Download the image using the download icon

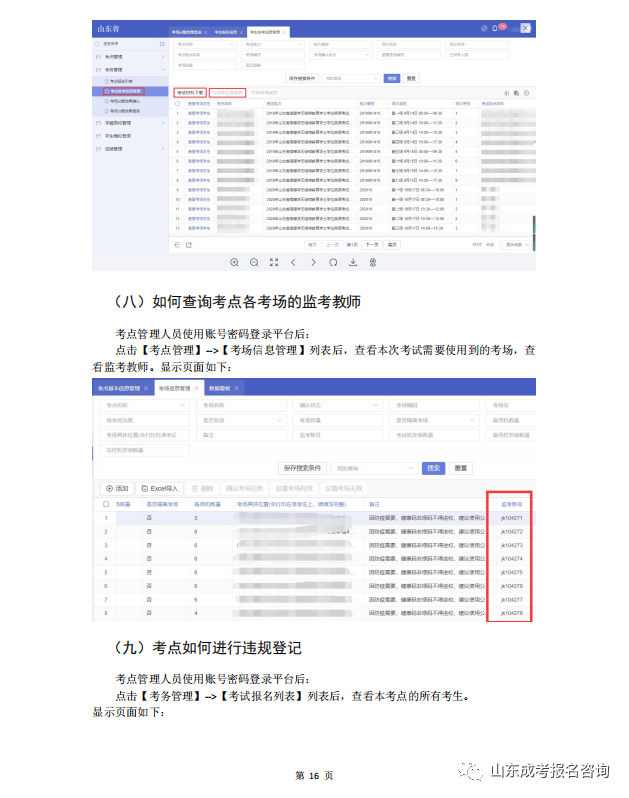pos(353,263)
